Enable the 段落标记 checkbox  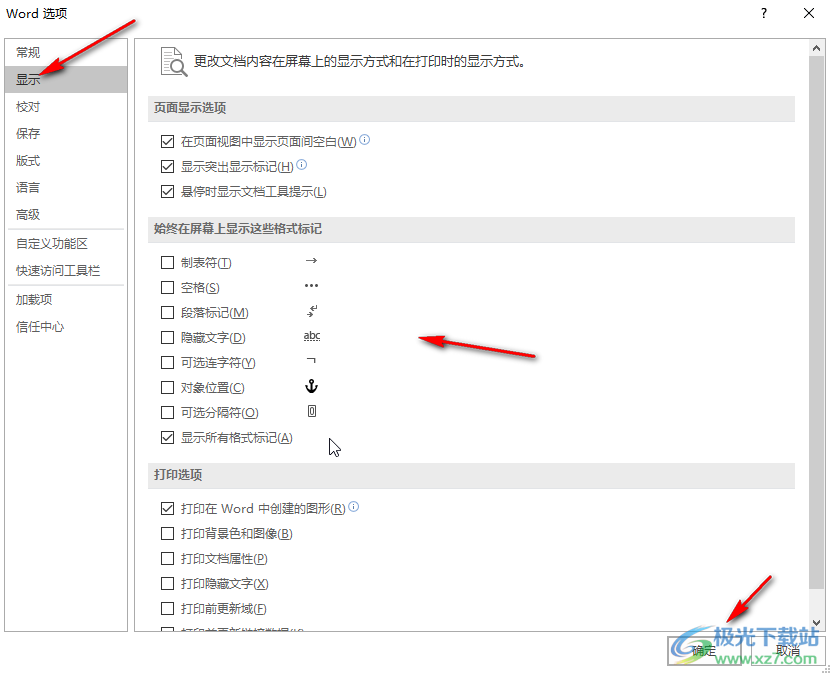[167, 312]
